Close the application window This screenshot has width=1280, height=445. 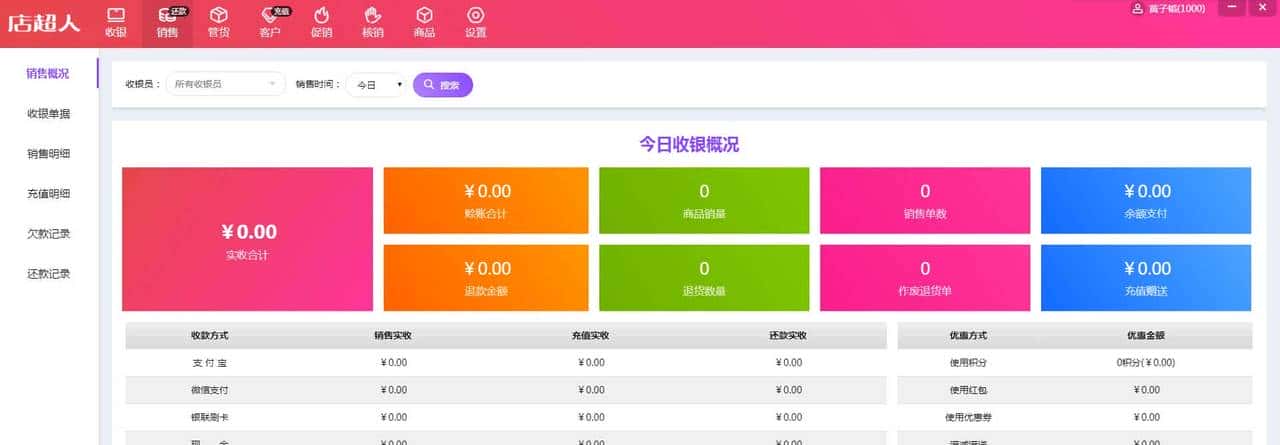[x=1263, y=8]
